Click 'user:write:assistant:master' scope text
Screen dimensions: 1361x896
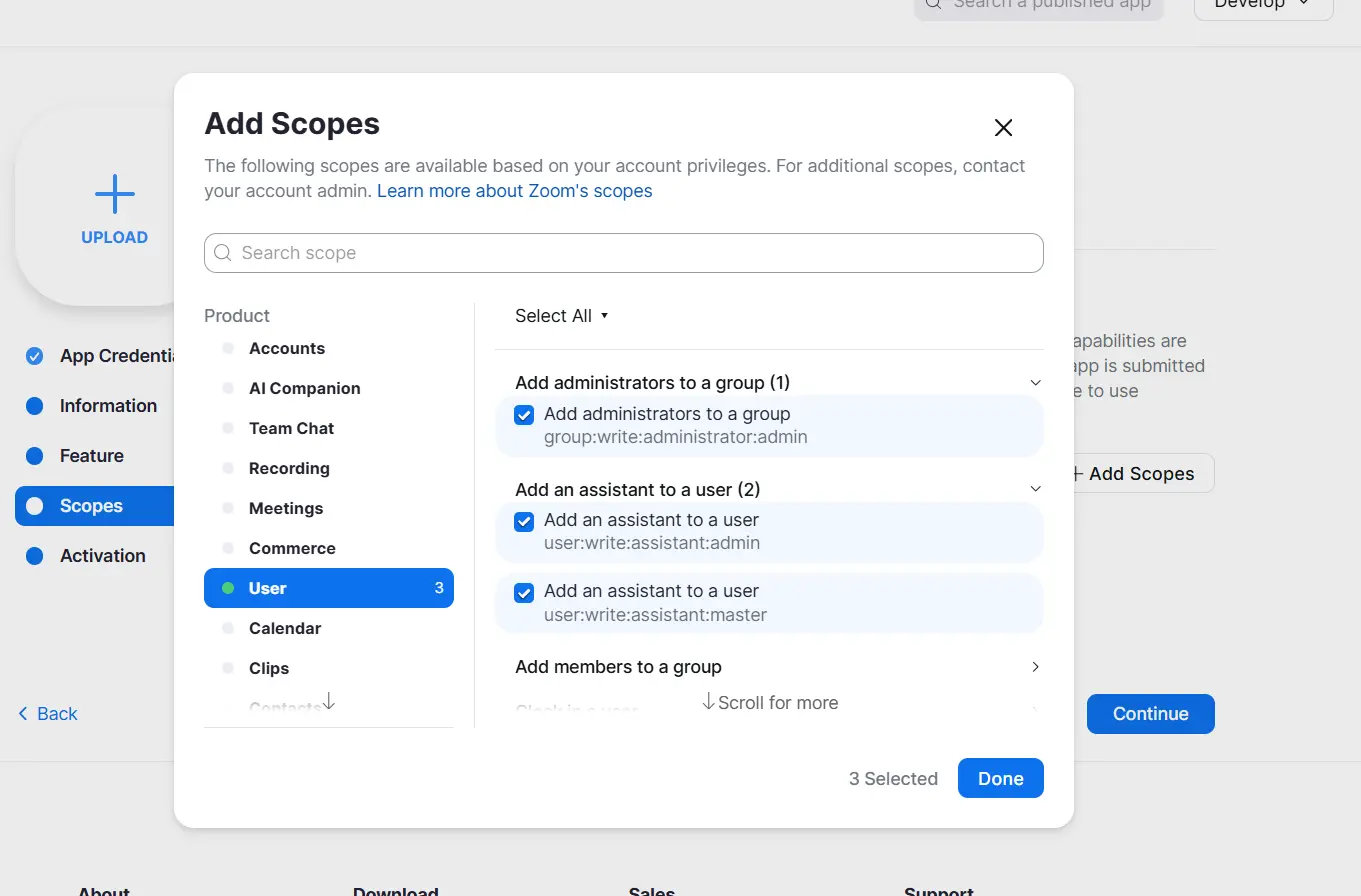click(x=655, y=615)
